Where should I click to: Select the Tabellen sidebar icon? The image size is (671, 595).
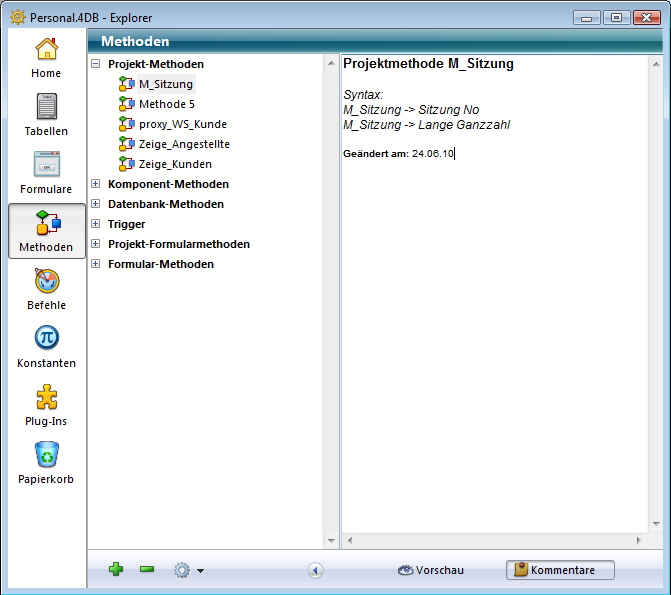tap(46, 114)
